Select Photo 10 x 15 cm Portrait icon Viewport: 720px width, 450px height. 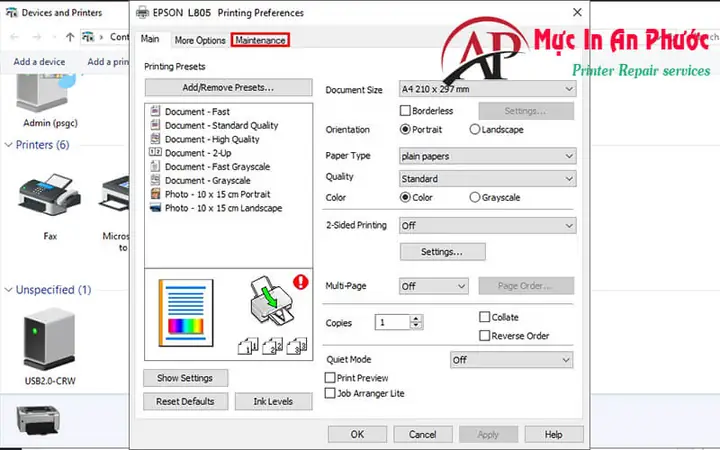pyautogui.click(x=155, y=194)
